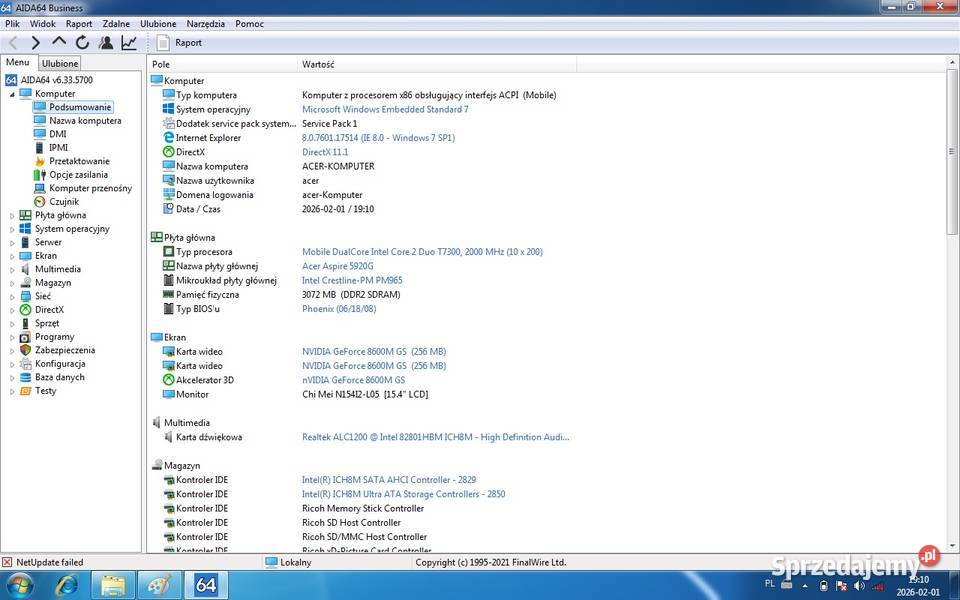
Task: Select DMI in the Komputer tree
Action: (x=57, y=133)
